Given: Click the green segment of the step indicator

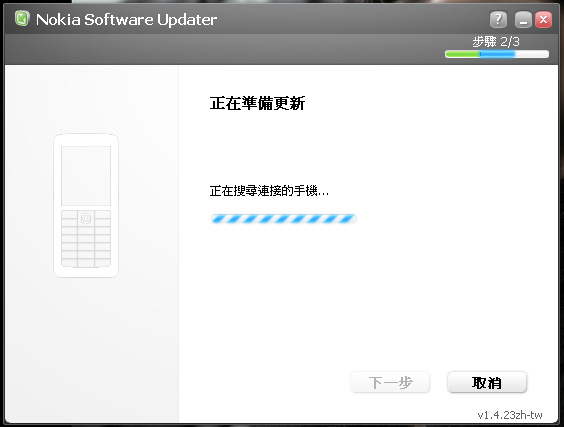Looking at the screenshot, I should tap(463, 54).
